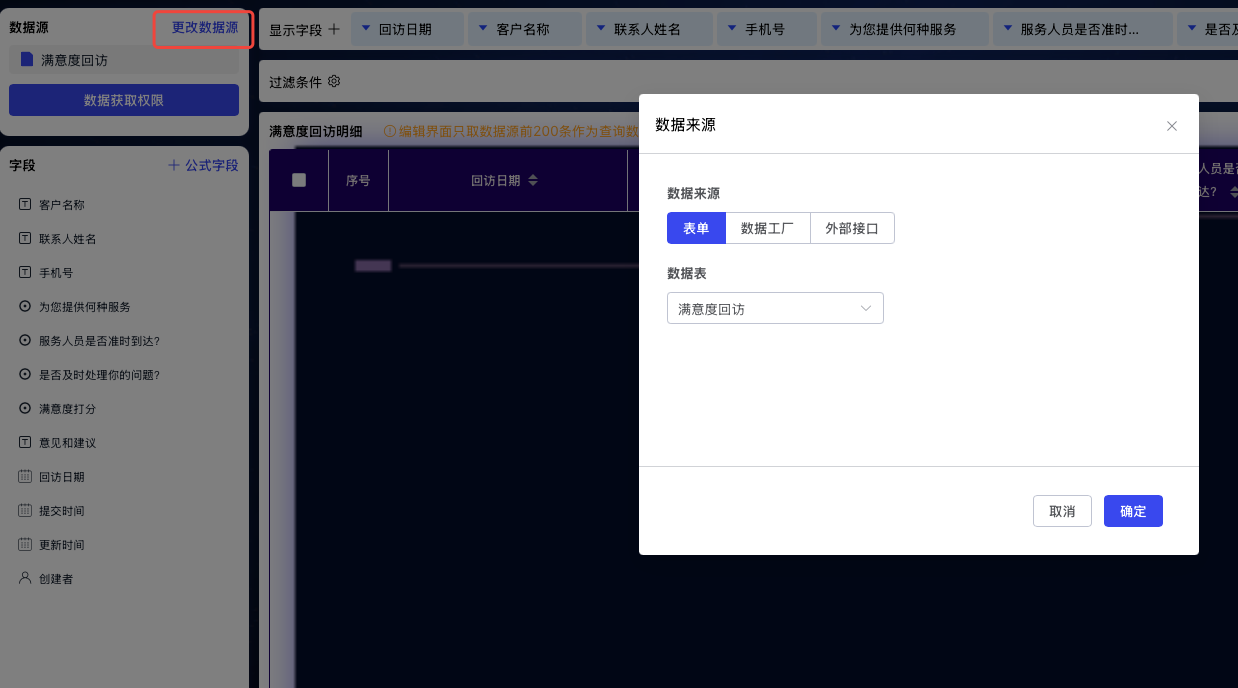Click the calendar icon beside 提交时间 field
The height and width of the screenshot is (688, 1238).
point(25,511)
